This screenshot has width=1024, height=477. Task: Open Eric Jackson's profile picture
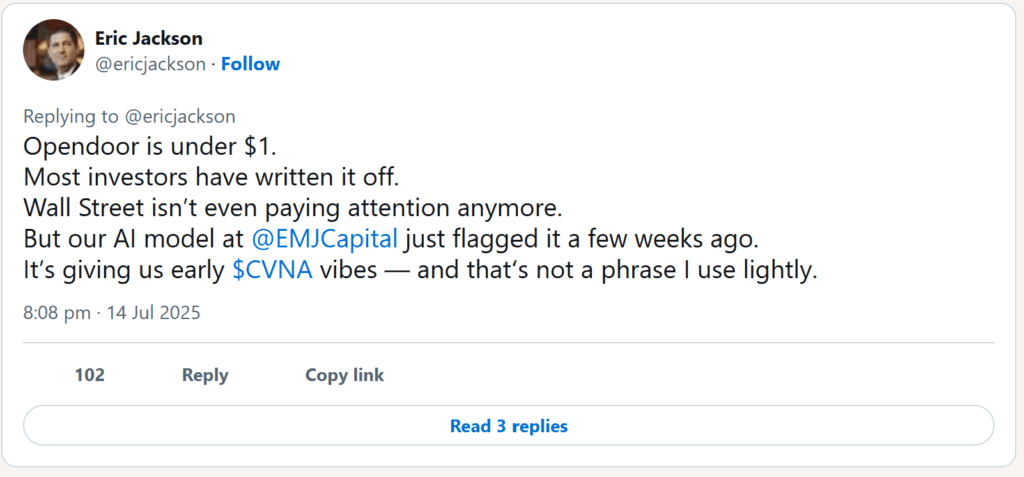[x=54, y=50]
